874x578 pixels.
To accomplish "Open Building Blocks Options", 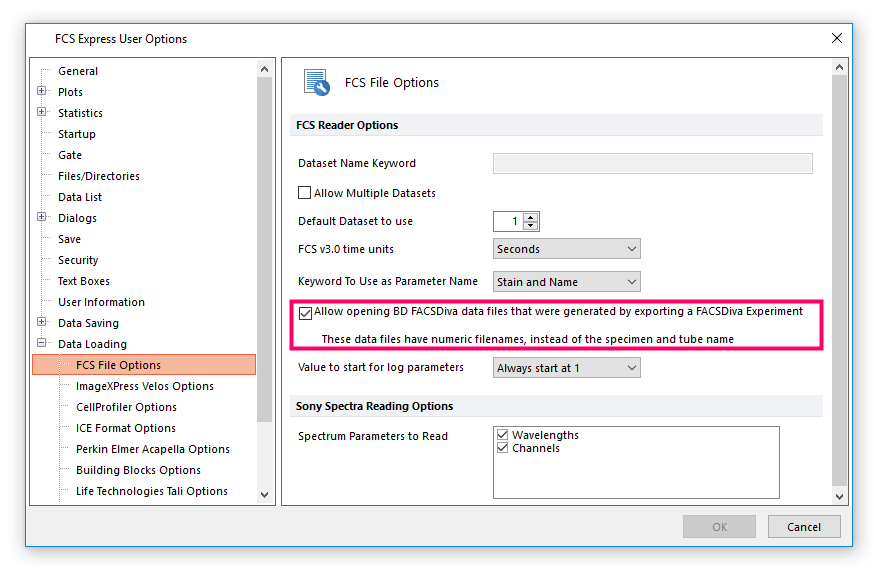I will point(138,470).
